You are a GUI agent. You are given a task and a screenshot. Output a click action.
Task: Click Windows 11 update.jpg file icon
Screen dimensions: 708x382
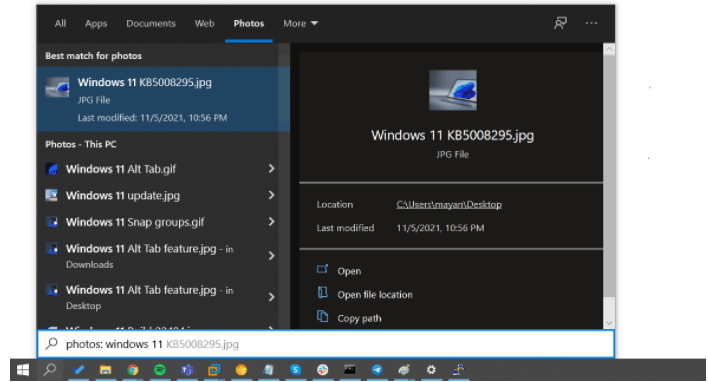pos(52,195)
